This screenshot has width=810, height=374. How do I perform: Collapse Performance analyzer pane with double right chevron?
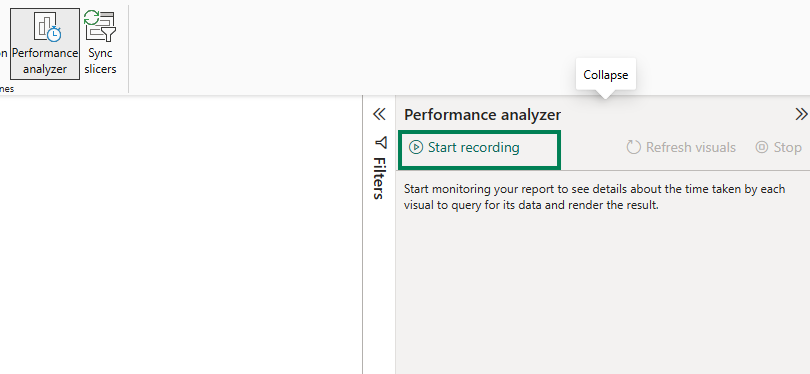tap(801, 114)
